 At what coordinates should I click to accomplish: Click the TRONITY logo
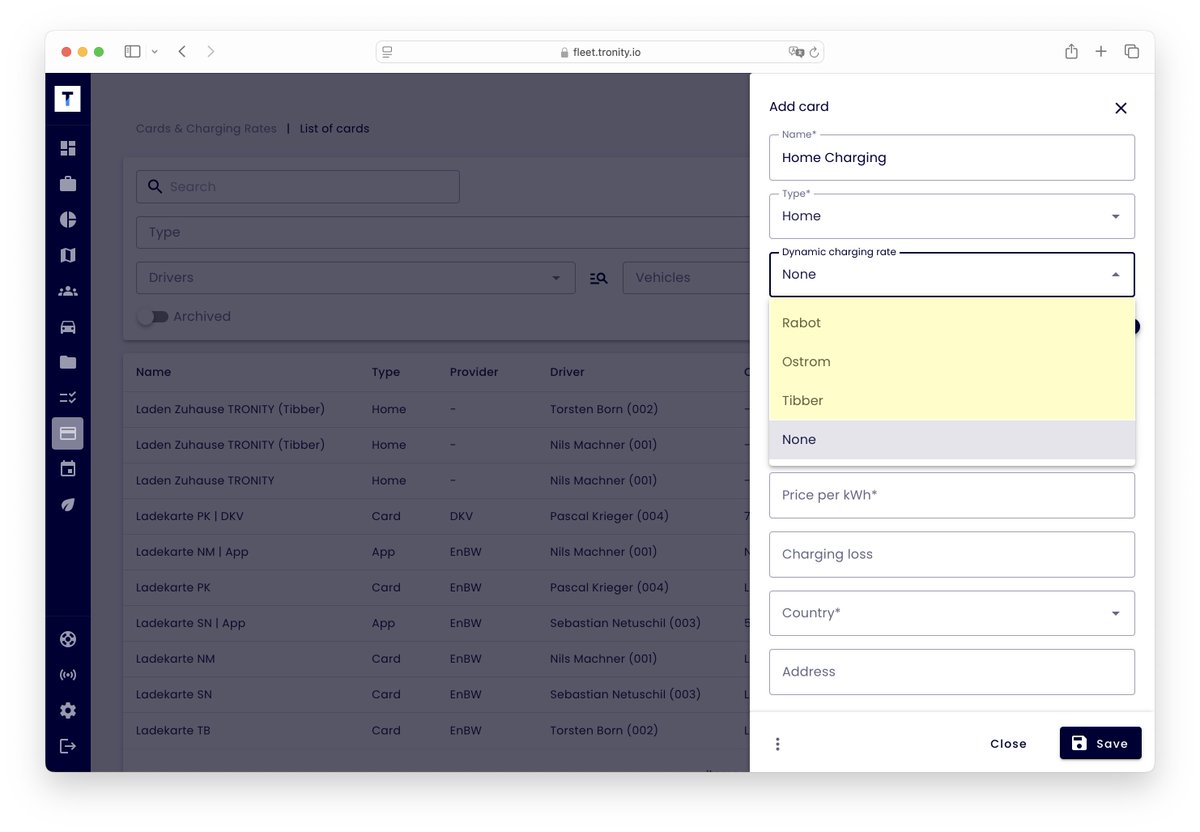tap(68, 98)
